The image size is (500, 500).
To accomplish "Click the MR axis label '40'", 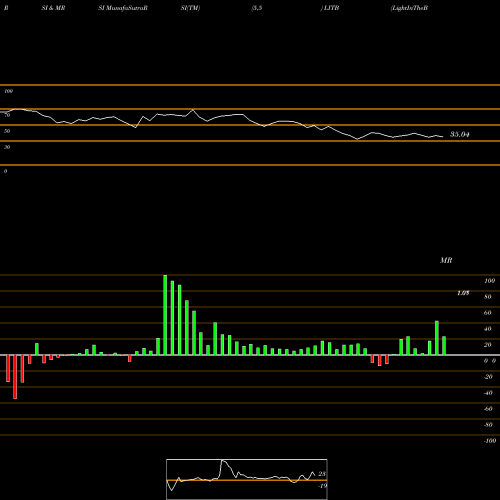I will [x=488, y=329].
